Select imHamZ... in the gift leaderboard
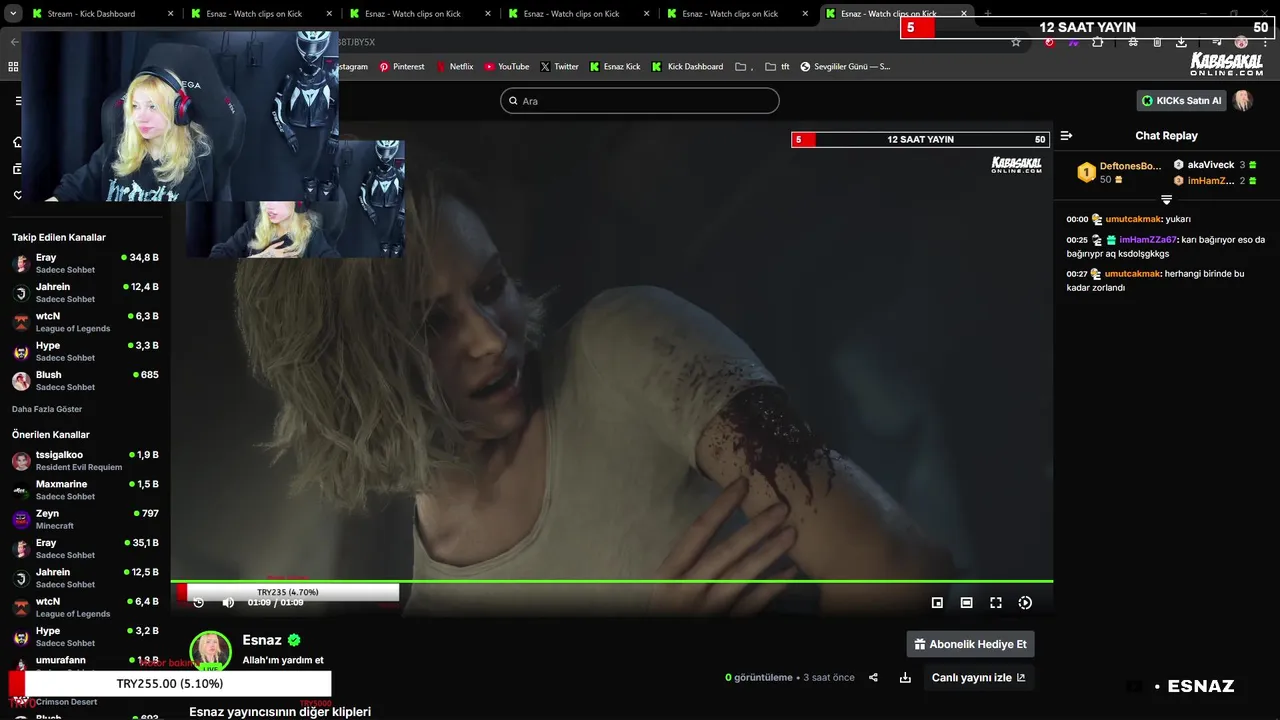Screen dimensions: 1280x720 pyautogui.click(x=1211, y=181)
